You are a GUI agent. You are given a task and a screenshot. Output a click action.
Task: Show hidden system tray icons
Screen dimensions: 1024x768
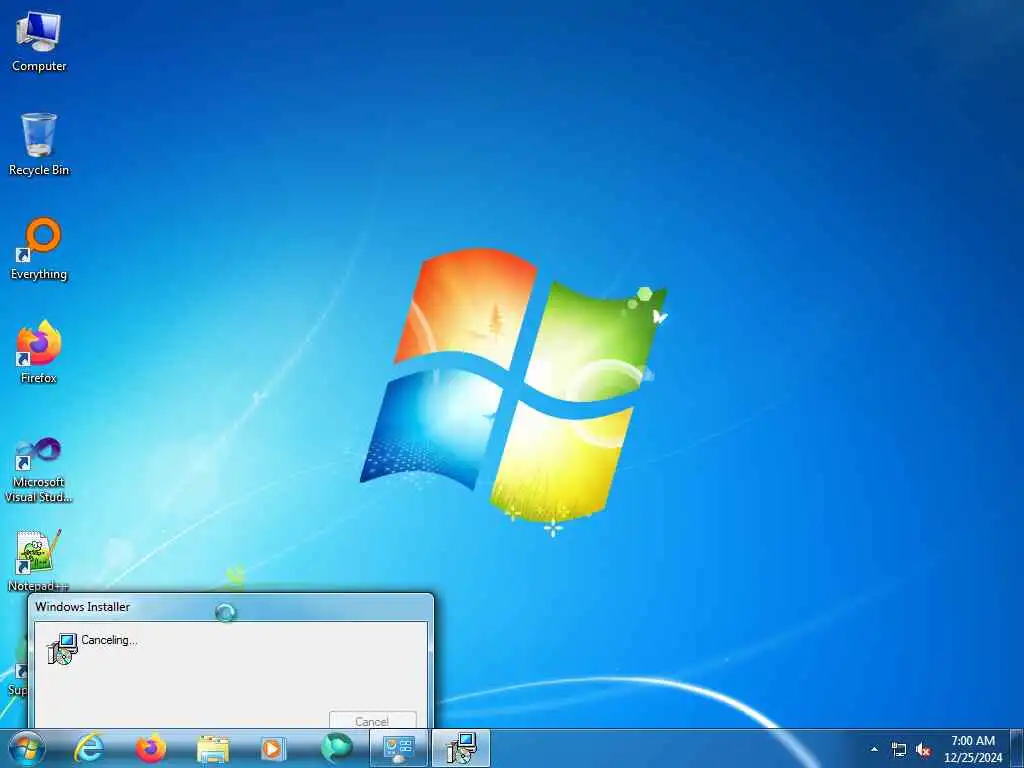[874, 749]
